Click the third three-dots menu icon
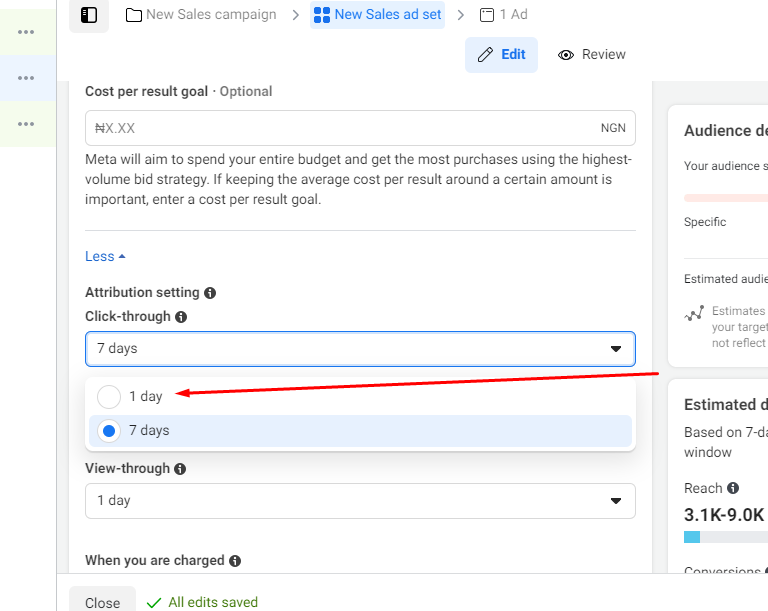The image size is (768, 611). coord(26,124)
